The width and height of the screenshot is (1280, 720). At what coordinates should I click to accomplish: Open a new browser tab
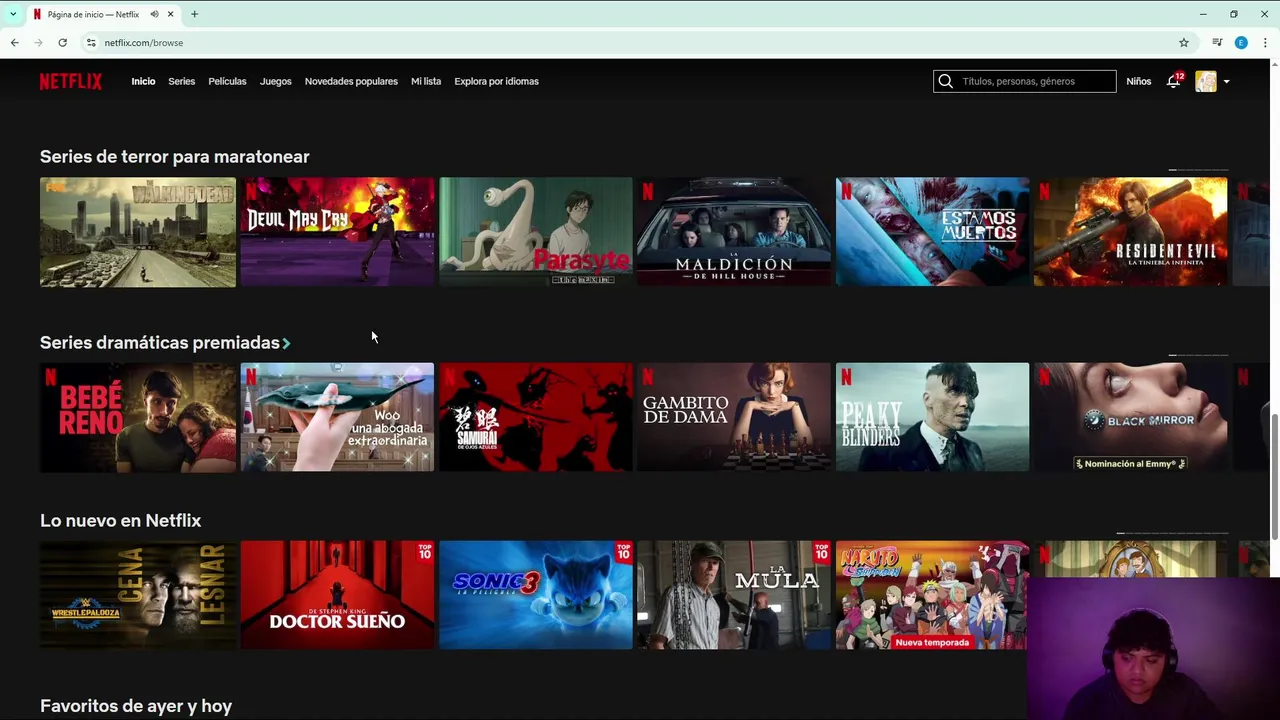pos(194,14)
